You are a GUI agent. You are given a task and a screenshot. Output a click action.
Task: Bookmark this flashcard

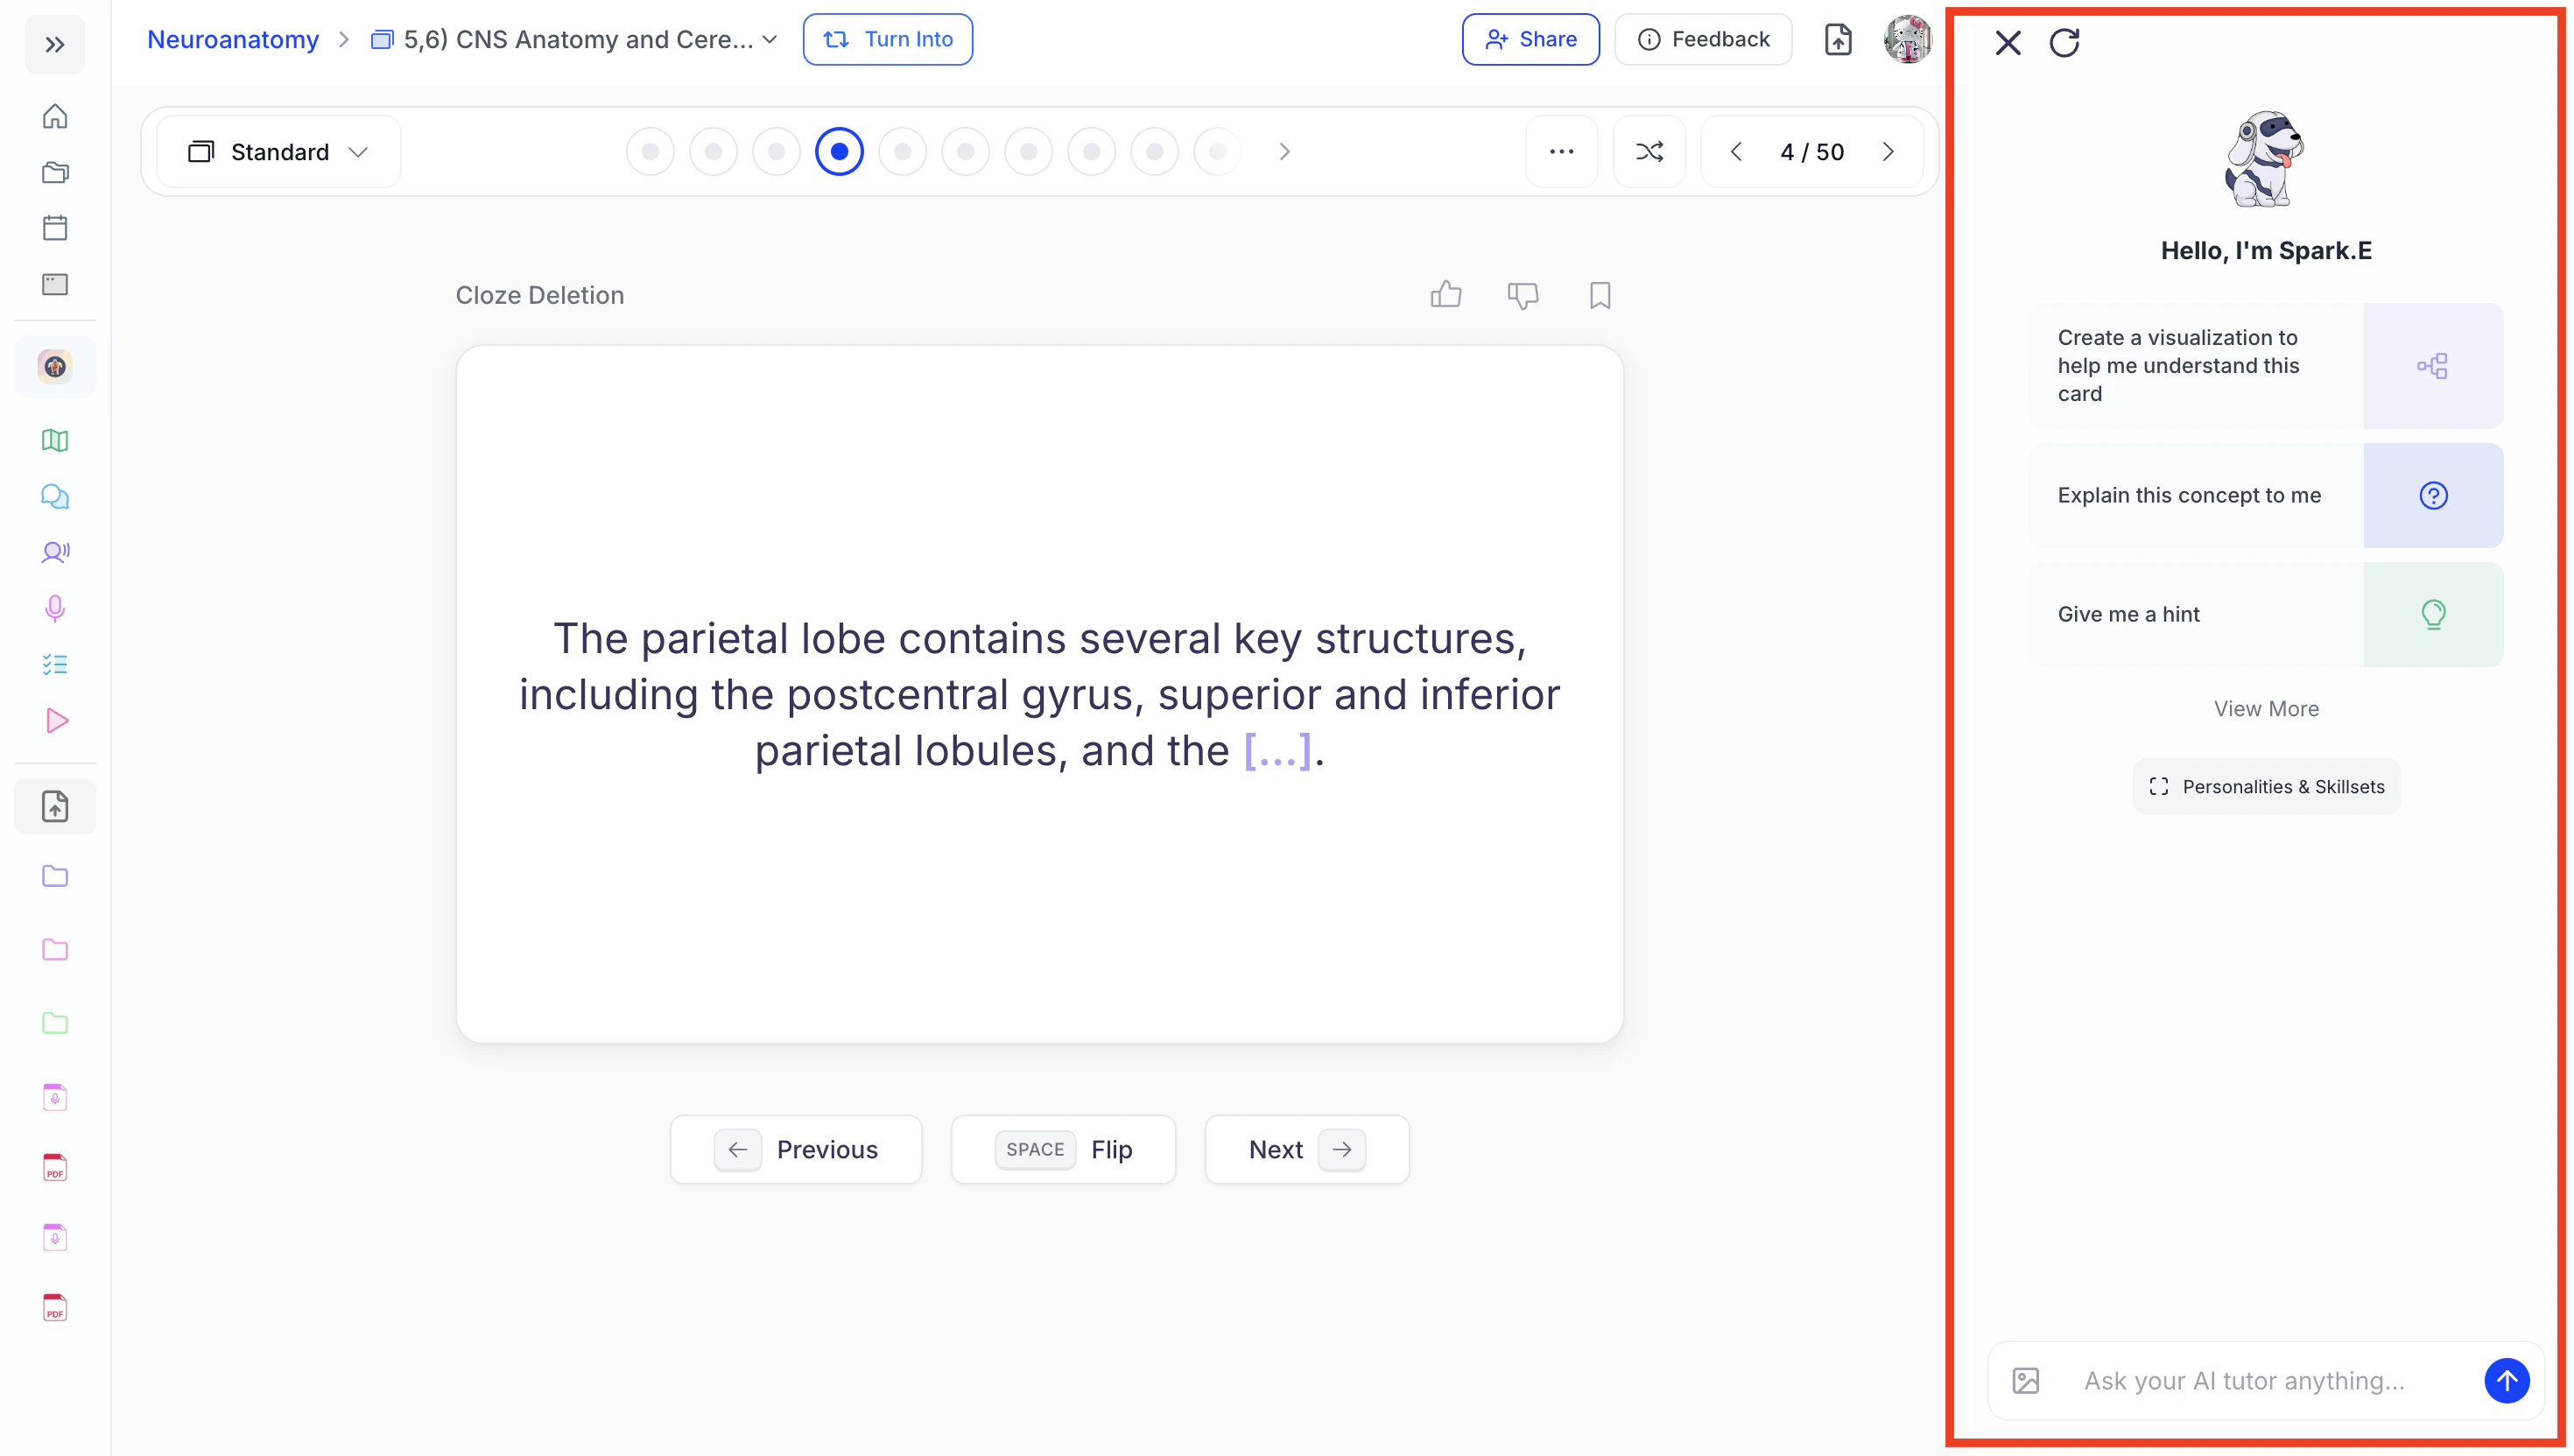1599,295
